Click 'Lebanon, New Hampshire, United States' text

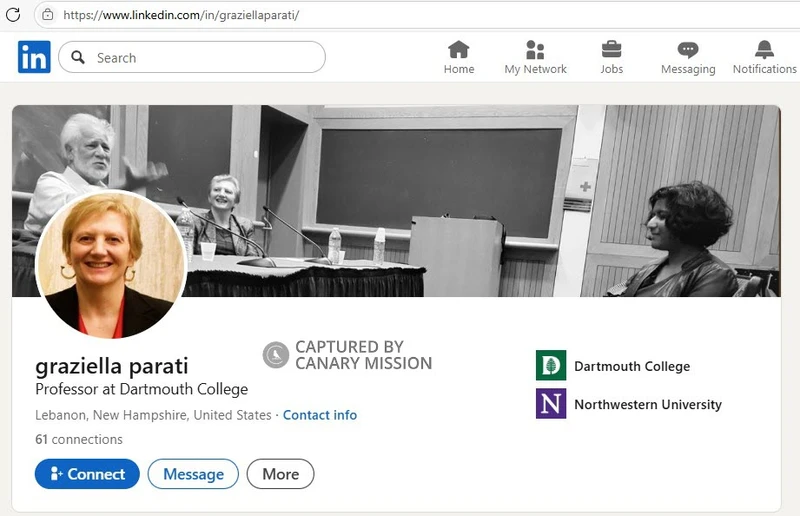tap(153, 415)
